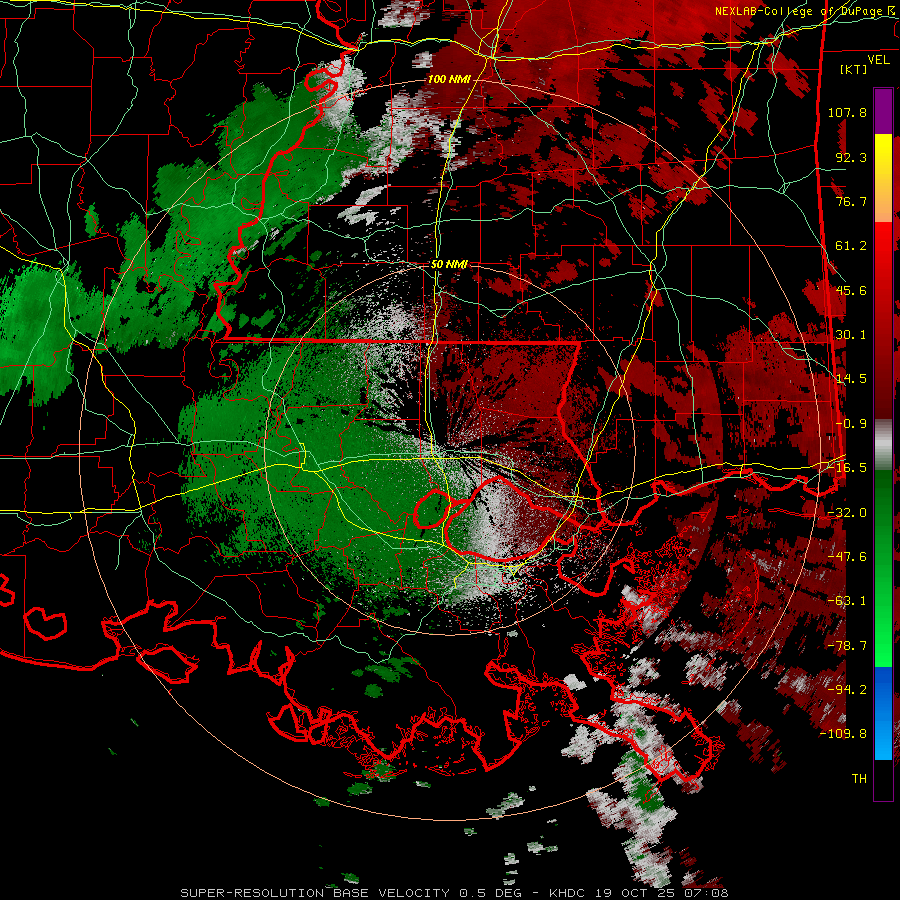Click the 30.1 velocity scale value
900x900 pixels.
coord(851,334)
